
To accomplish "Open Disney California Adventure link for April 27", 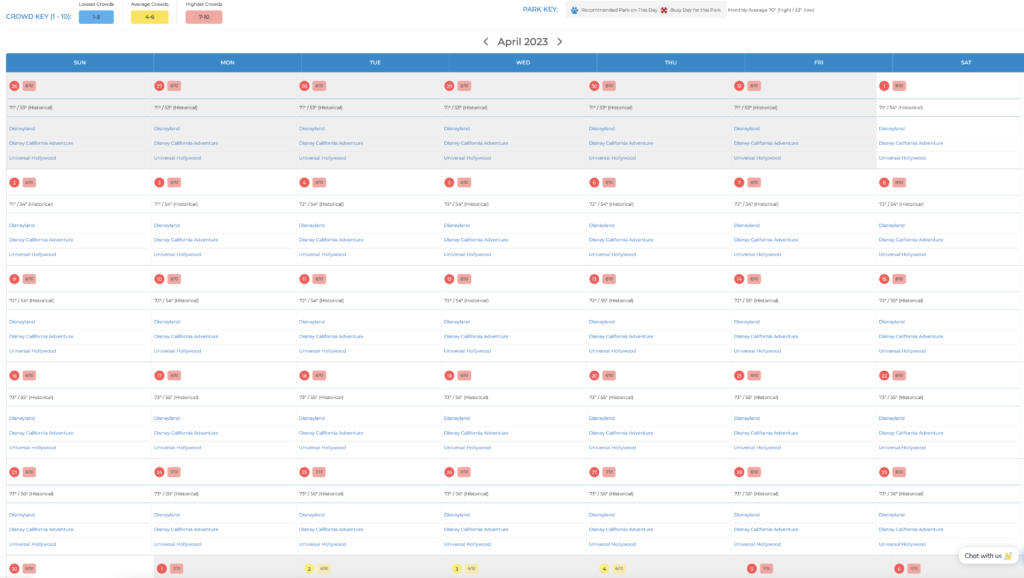I will tap(620, 530).
